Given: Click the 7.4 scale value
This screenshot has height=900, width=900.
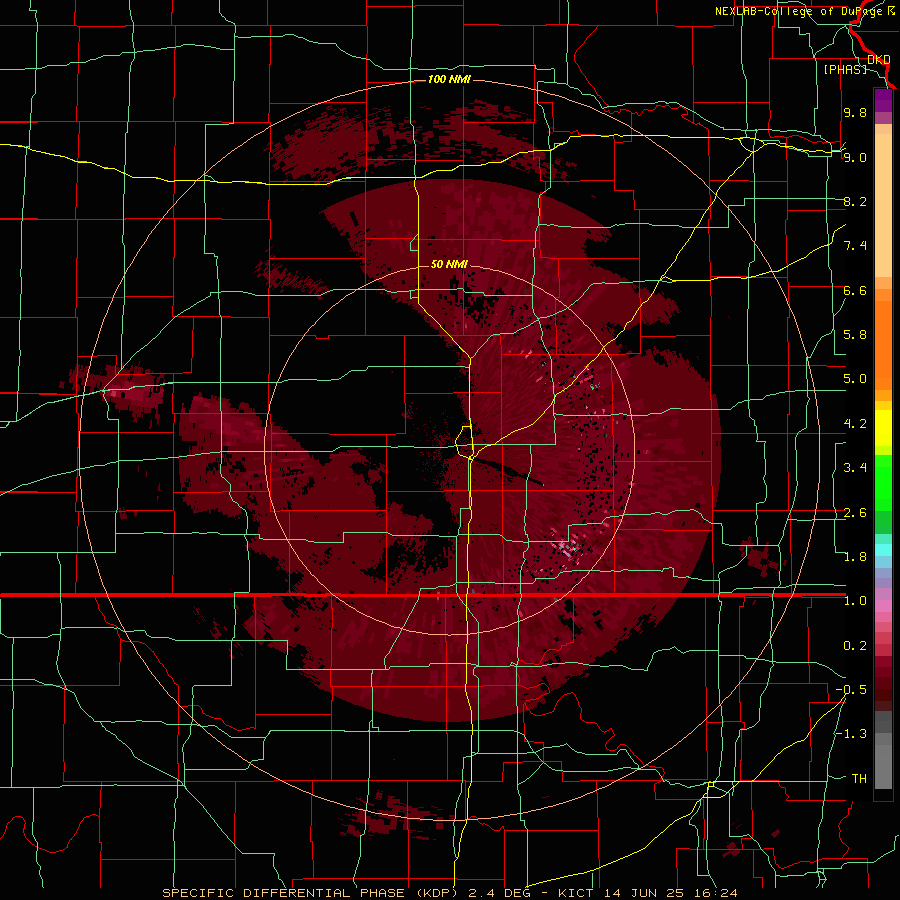Looking at the screenshot, I should tap(855, 246).
